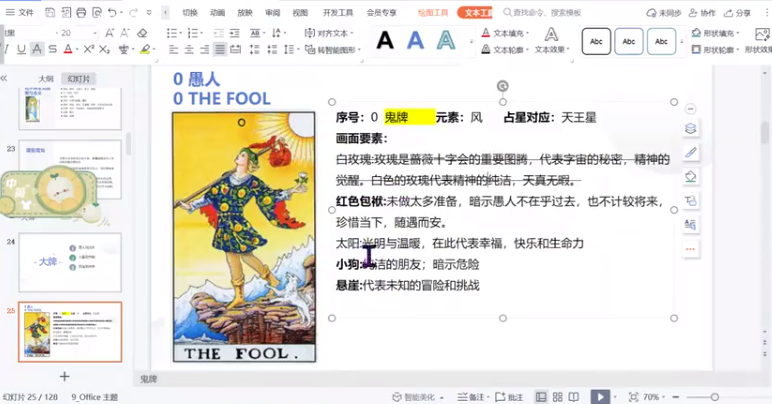Decrease paragraph spacing icon
The image size is (772, 404).
tap(272, 49)
